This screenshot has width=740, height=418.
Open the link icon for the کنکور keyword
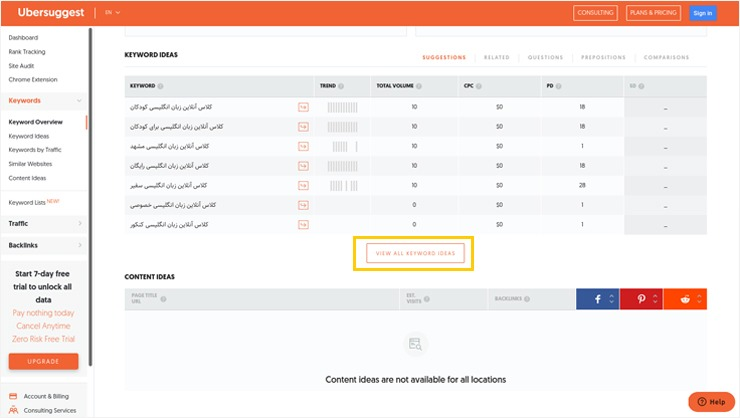point(303,225)
